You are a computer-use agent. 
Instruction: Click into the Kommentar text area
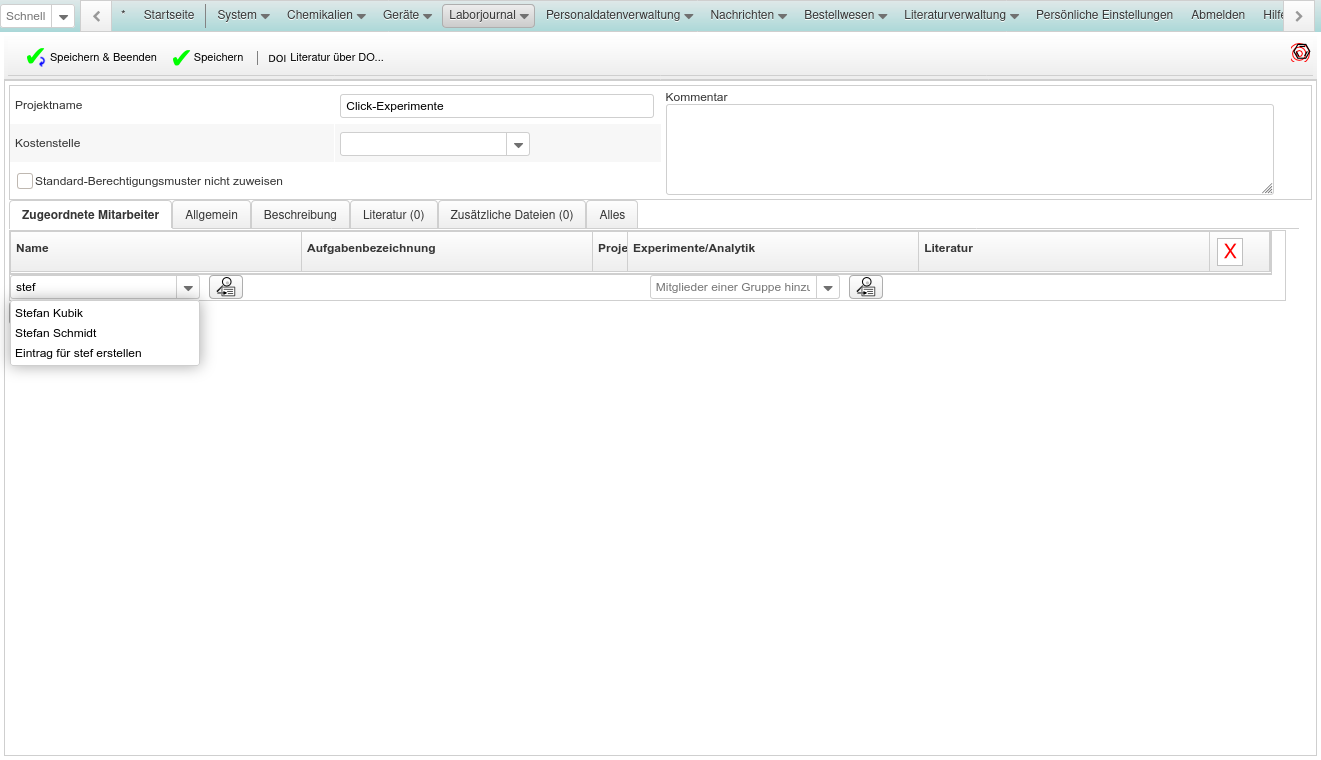(x=968, y=149)
